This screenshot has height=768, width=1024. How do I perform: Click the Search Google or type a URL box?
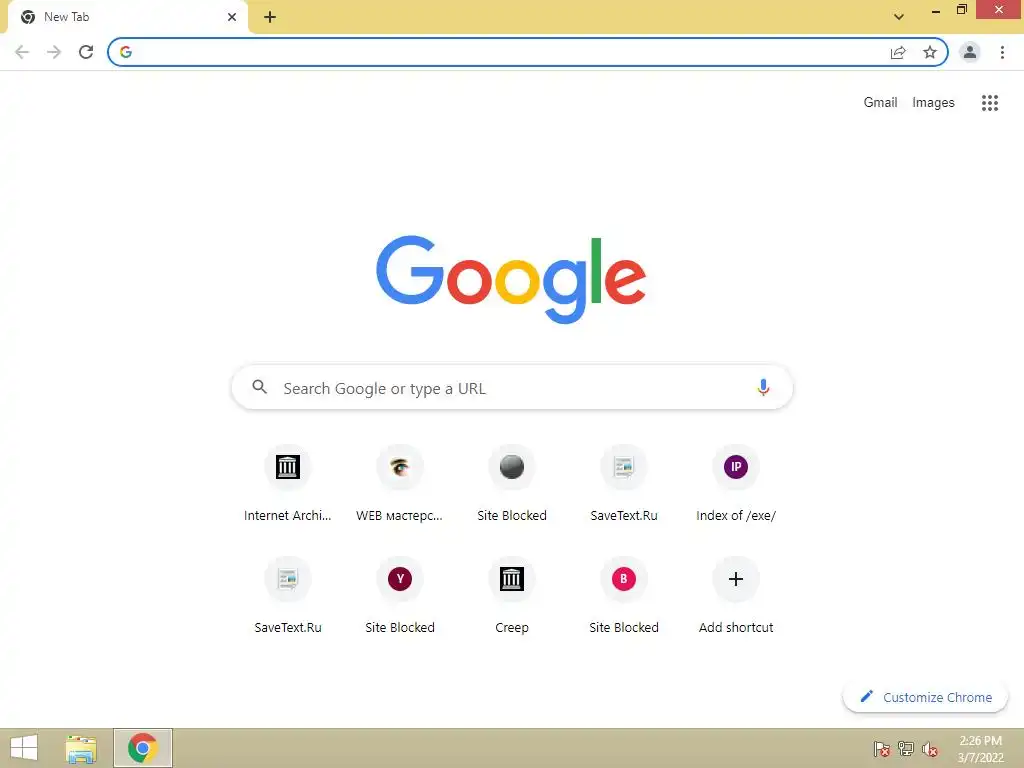pyautogui.click(x=512, y=387)
